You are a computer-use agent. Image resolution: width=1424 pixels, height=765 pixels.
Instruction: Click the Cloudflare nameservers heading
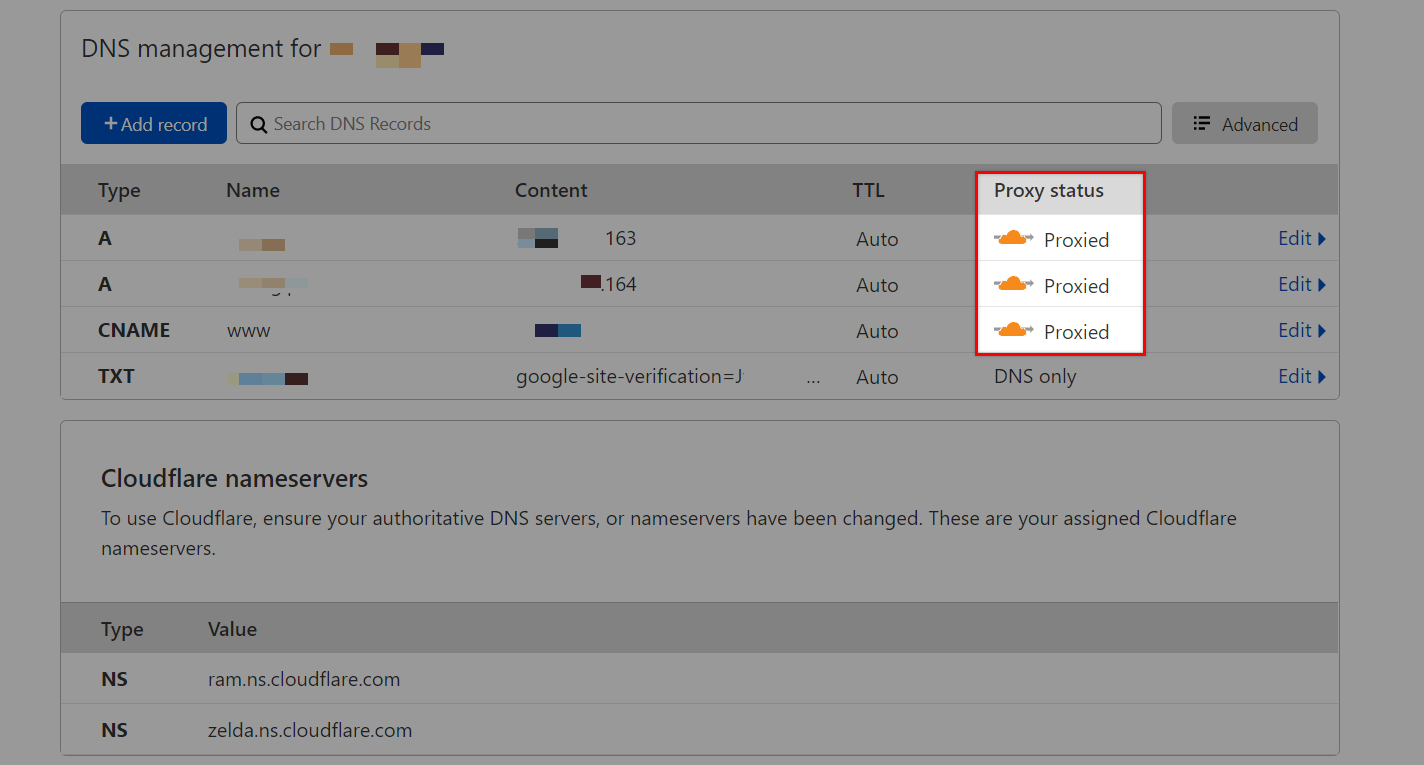click(234, 478)
